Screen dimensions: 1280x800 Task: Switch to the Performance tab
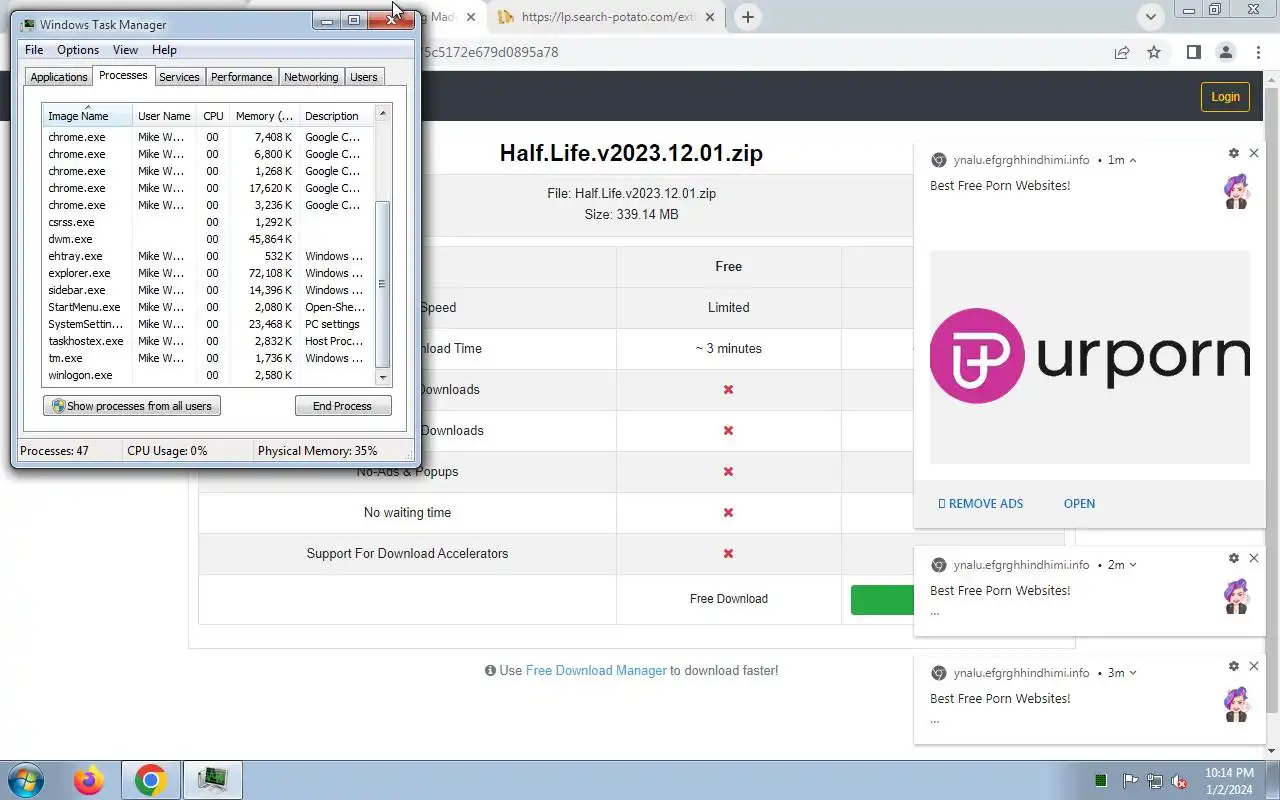(x=241, y=77)
